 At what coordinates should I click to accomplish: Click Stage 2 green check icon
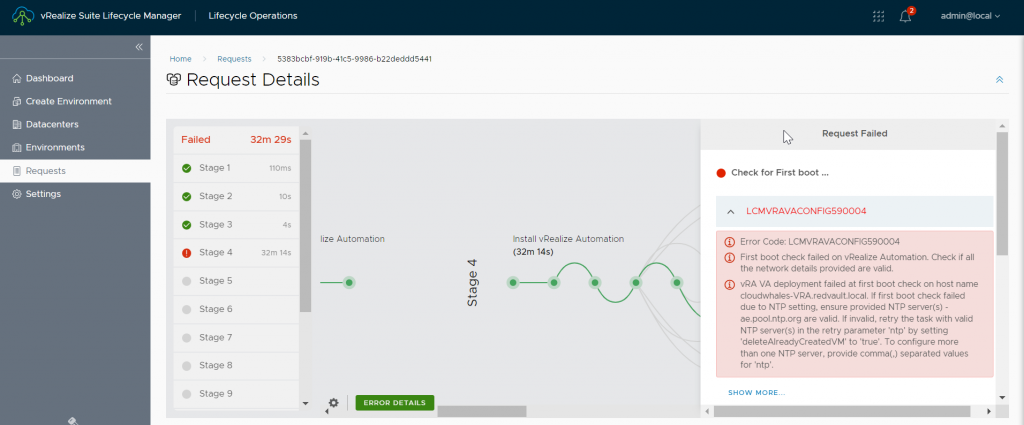click(187, 197)
